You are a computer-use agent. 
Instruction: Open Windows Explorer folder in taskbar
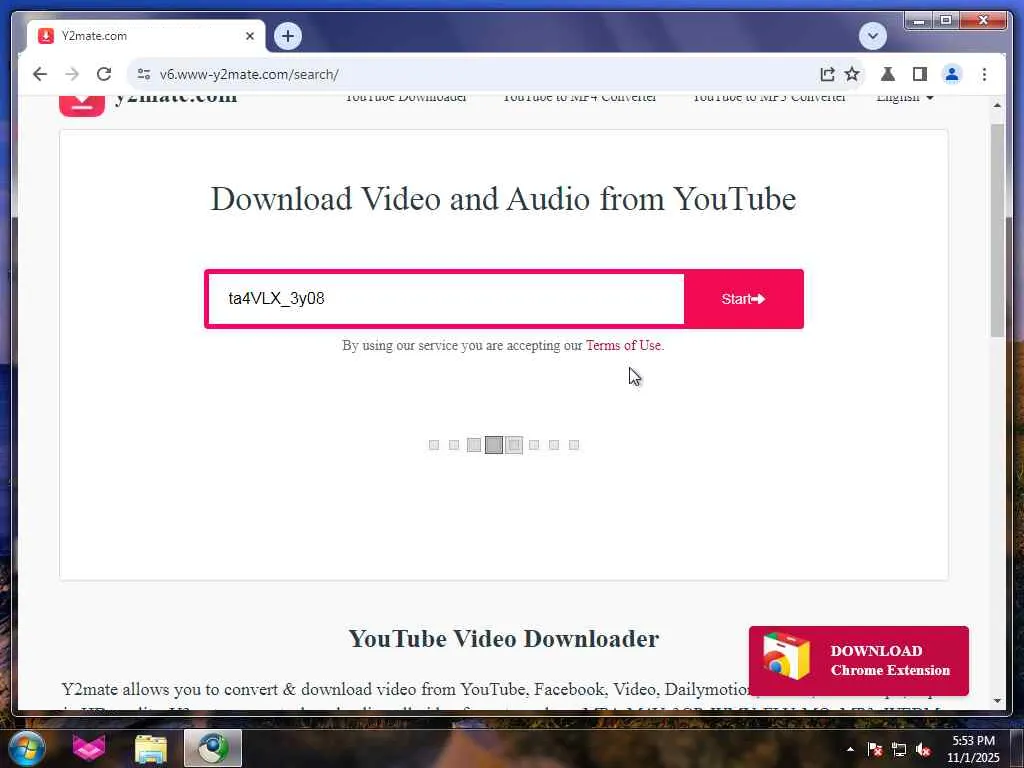click(151, 748)
